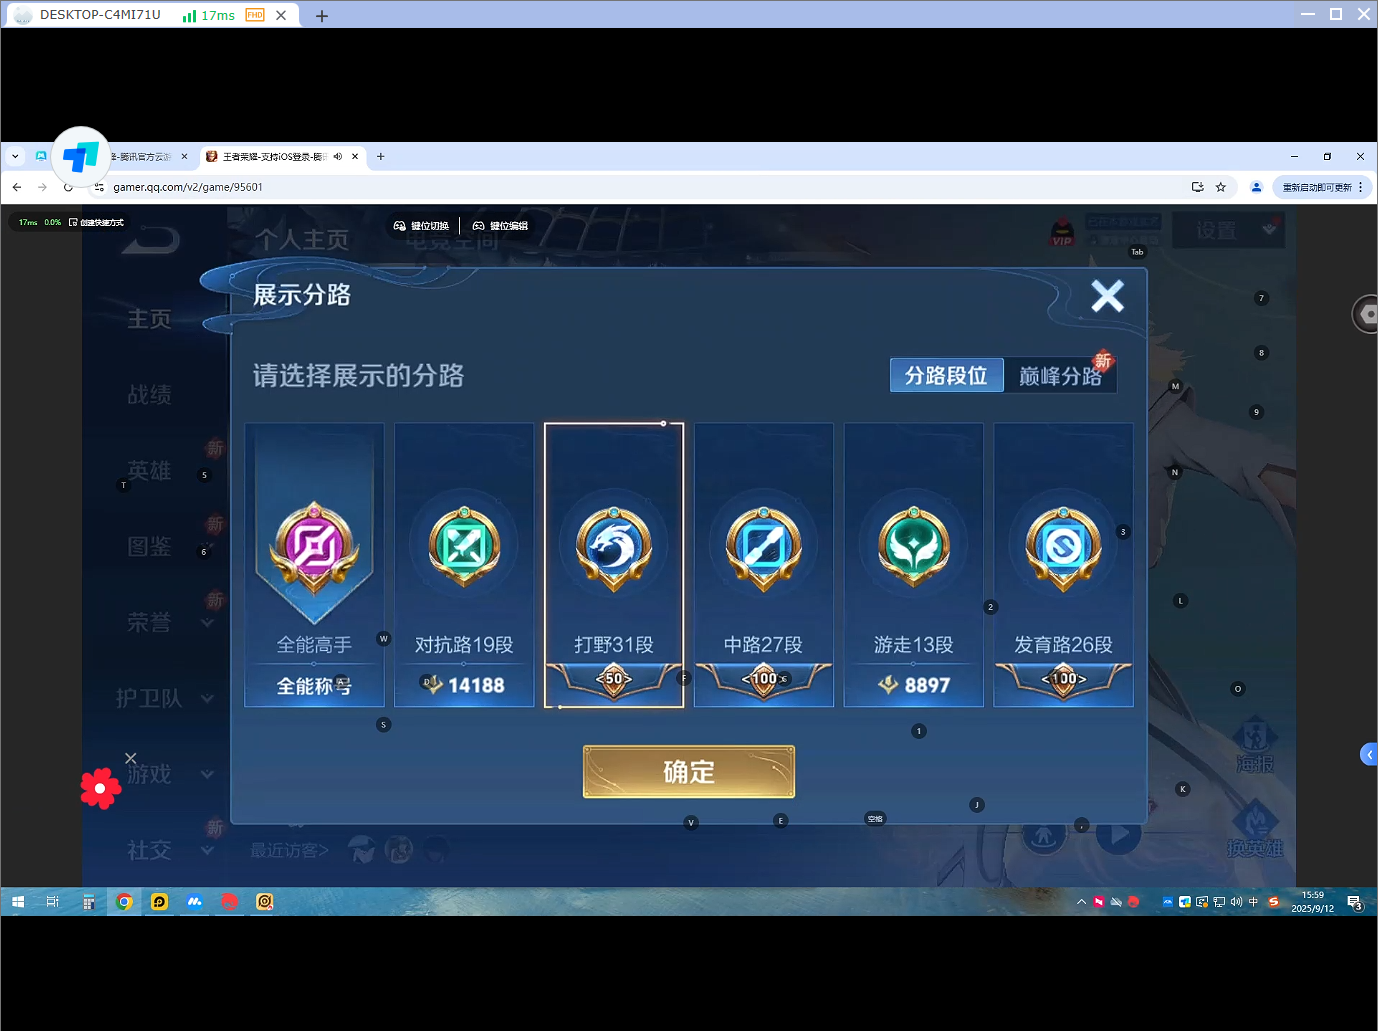Screen dimensions: 1378x1031
Task: Confirm with the 确定 button
Action: point(689,772)
